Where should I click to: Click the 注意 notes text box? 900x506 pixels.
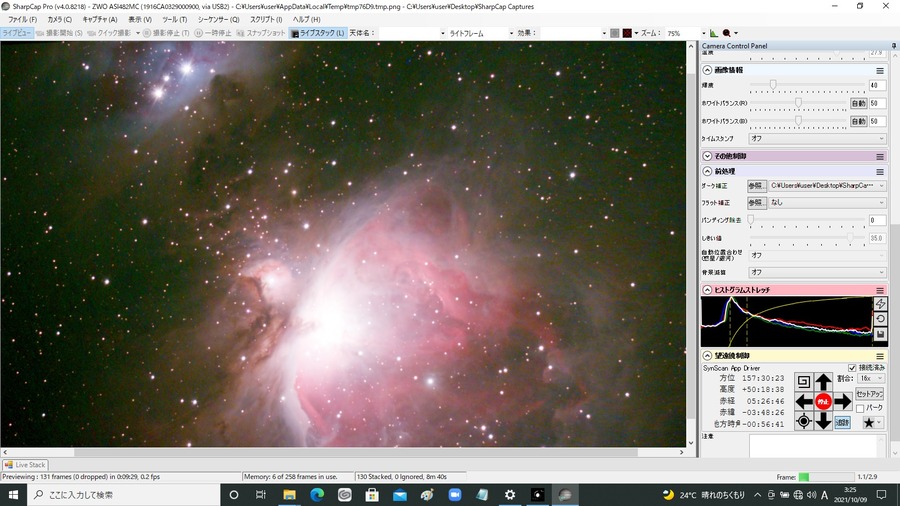point(817,446)
